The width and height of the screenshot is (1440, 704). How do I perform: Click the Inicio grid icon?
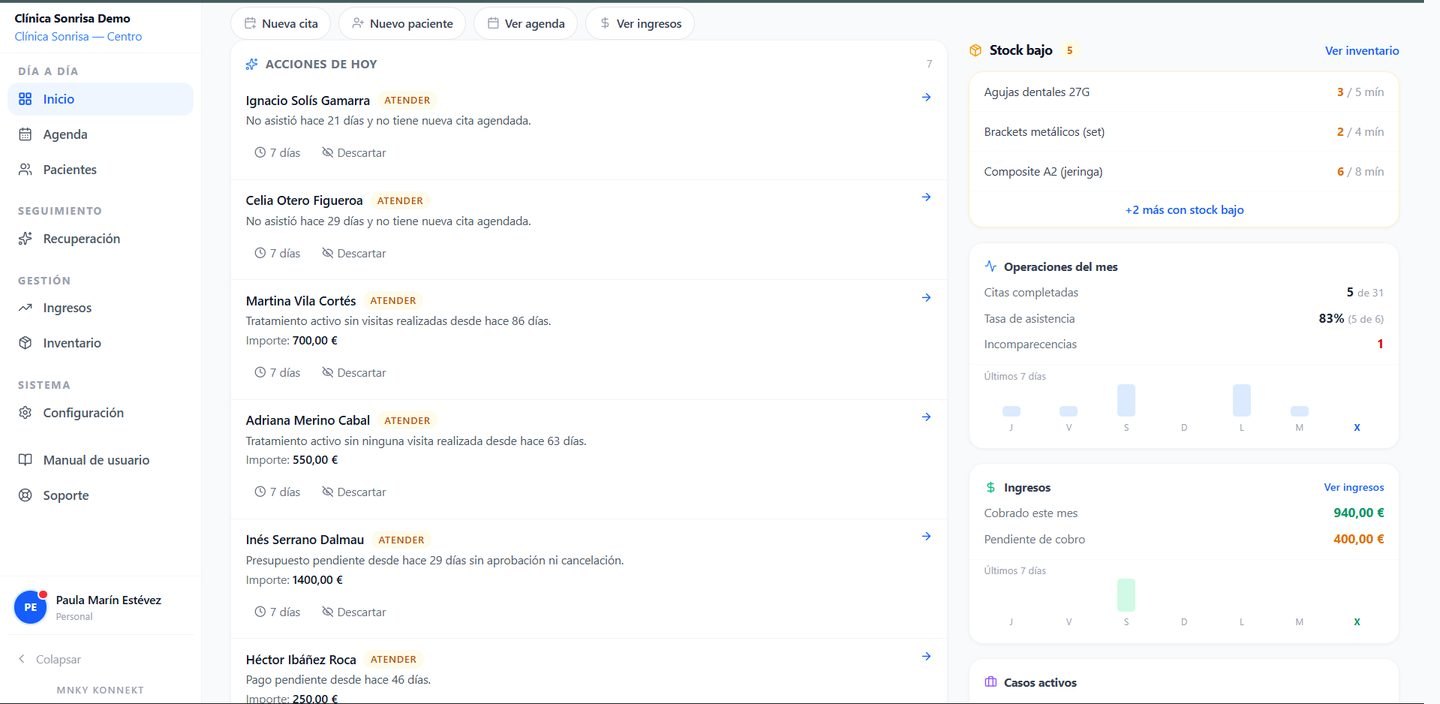tap(25, 99)
